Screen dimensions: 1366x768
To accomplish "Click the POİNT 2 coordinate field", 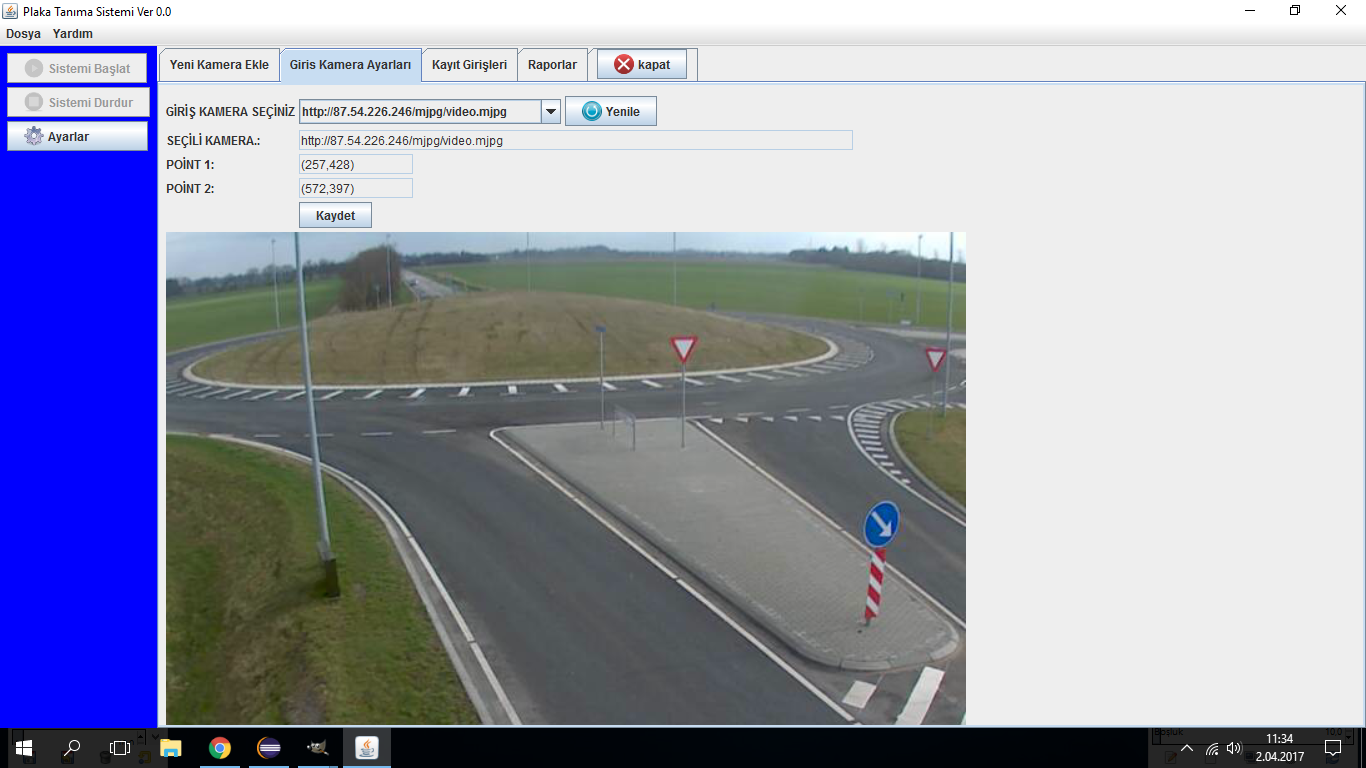I will [x=355, y=188].
